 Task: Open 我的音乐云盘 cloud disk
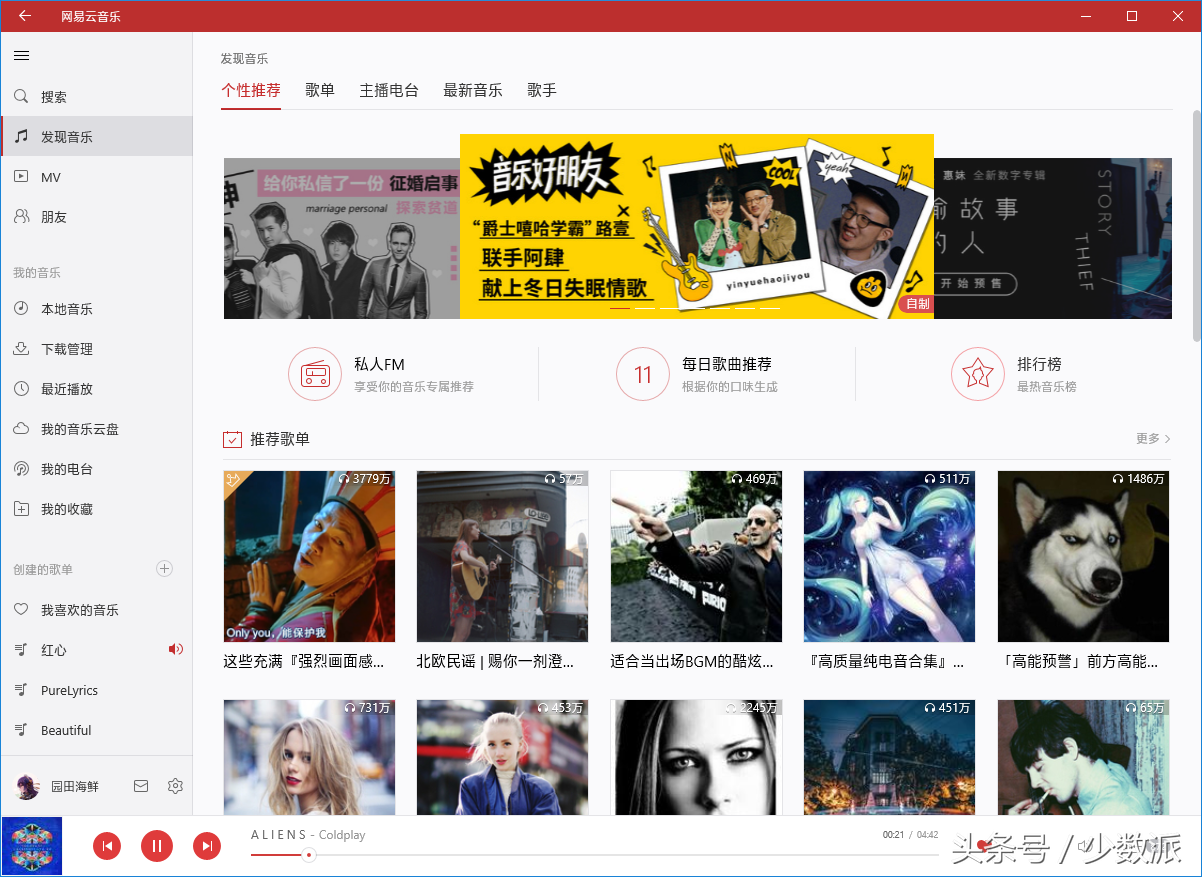96,429
